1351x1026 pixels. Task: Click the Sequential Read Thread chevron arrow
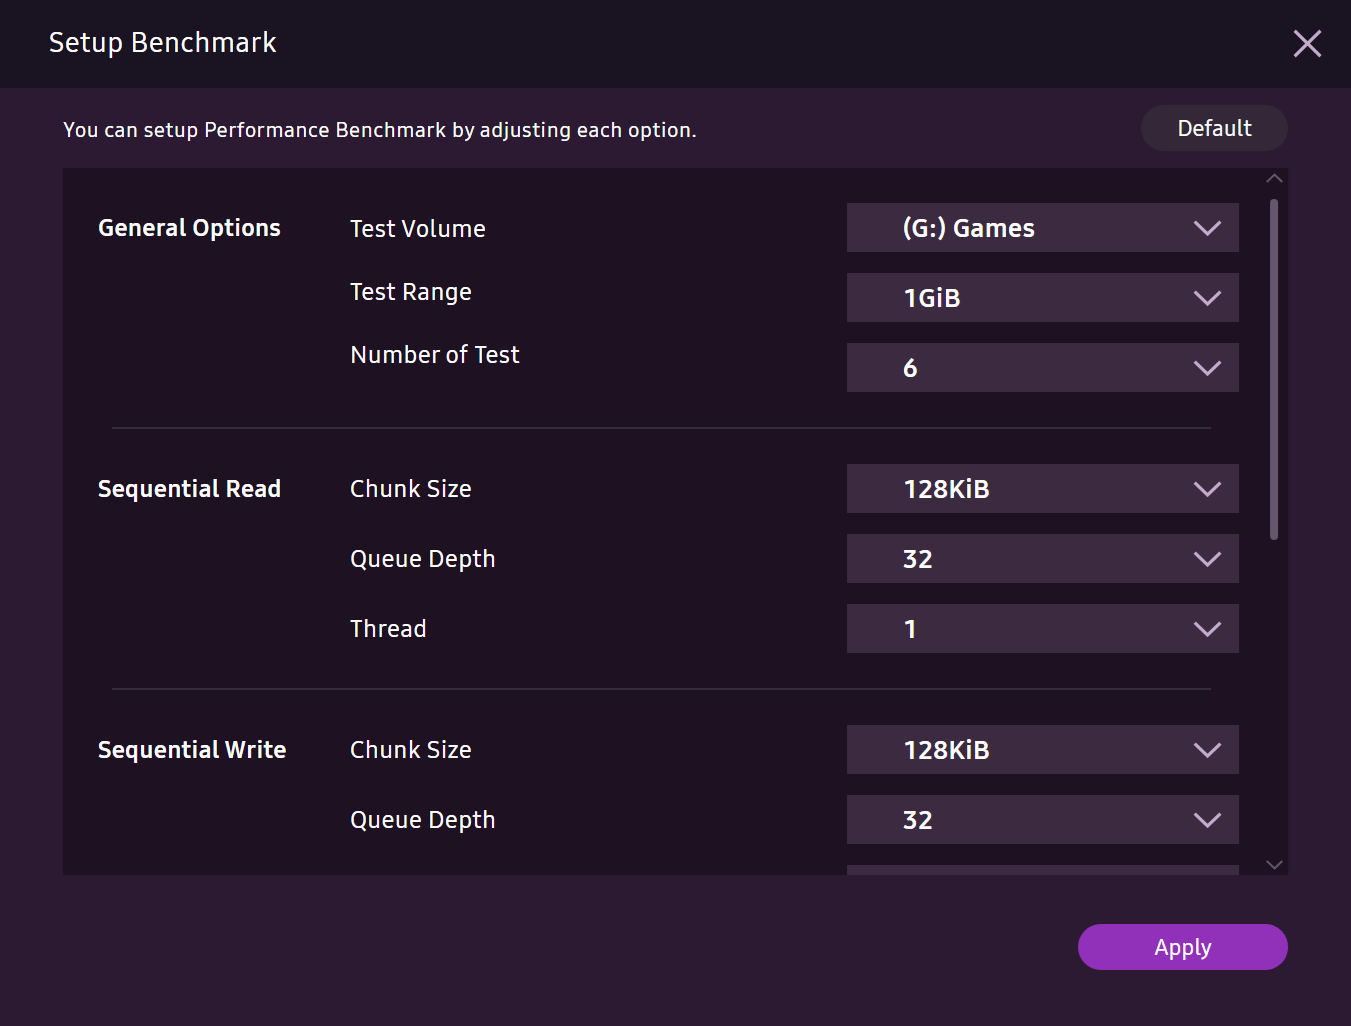tap(1207, 629)
